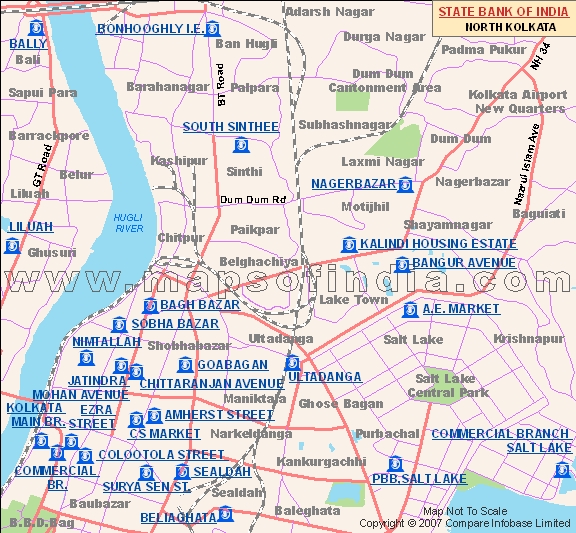Select the Liluah branch bank icon
Image resolution: width=576 pixels, height=533 pixels.
12,245
